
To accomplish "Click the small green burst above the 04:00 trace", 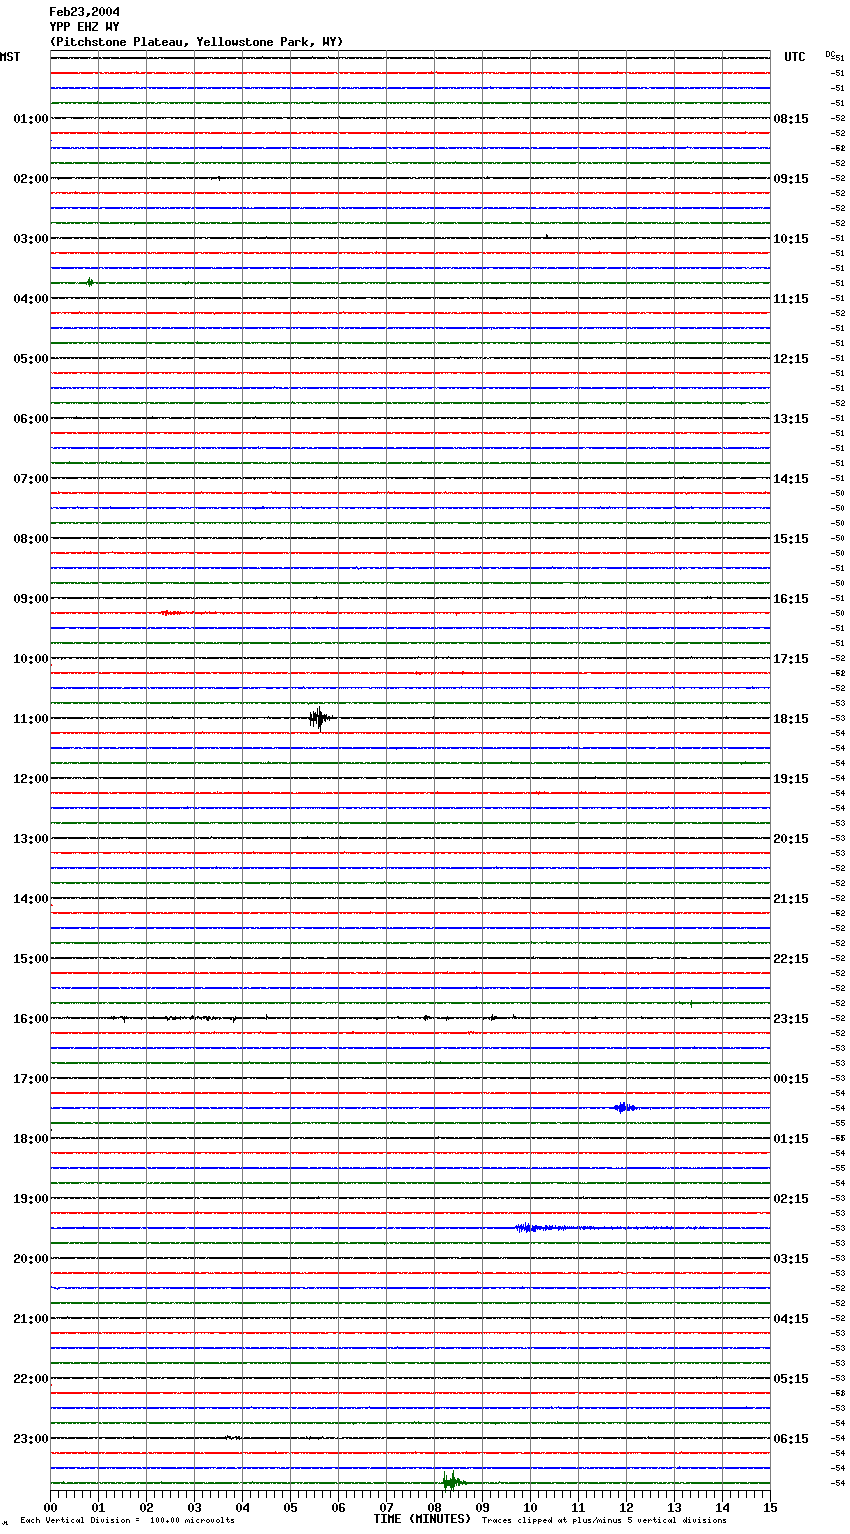I will point(90,283).
